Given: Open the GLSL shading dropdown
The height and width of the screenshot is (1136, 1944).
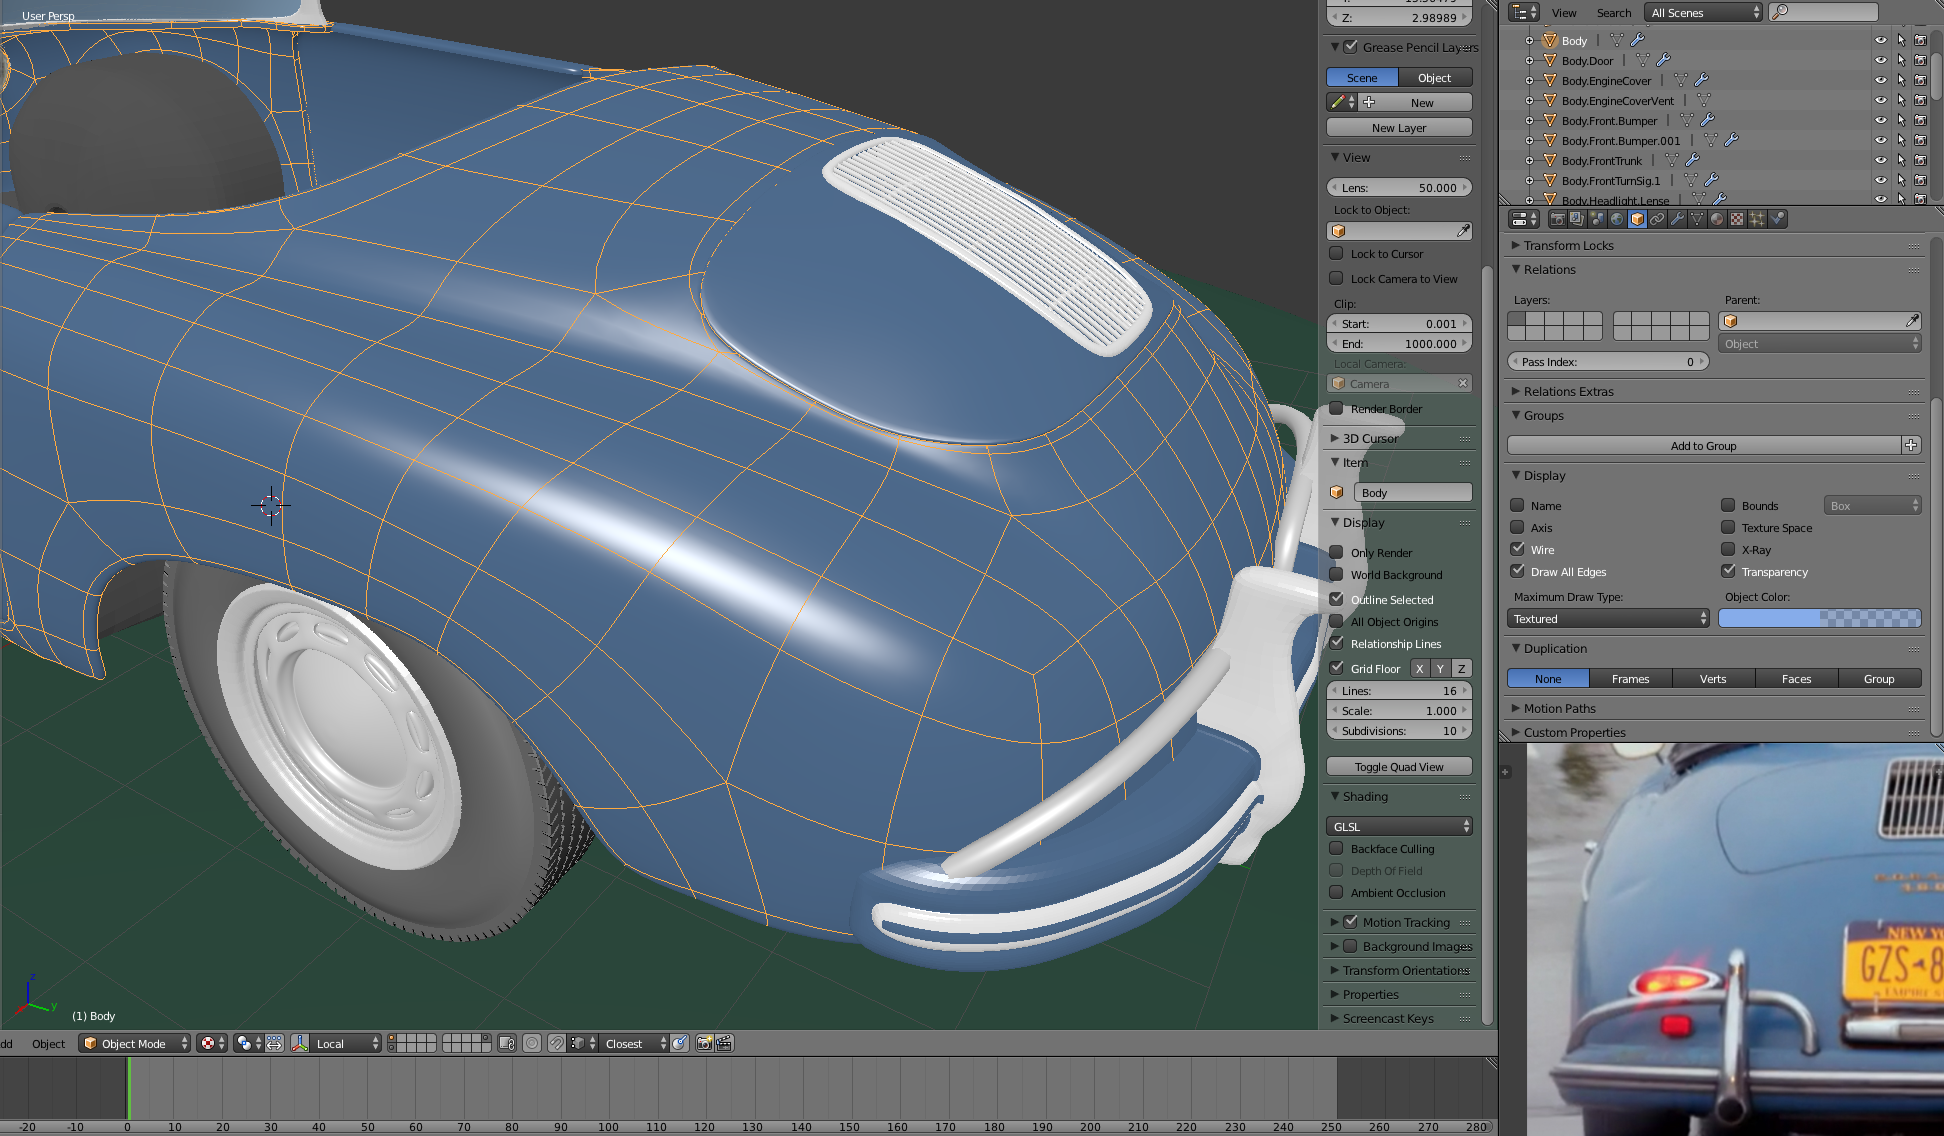Looking at the screenshot, I should point(1399,826).
